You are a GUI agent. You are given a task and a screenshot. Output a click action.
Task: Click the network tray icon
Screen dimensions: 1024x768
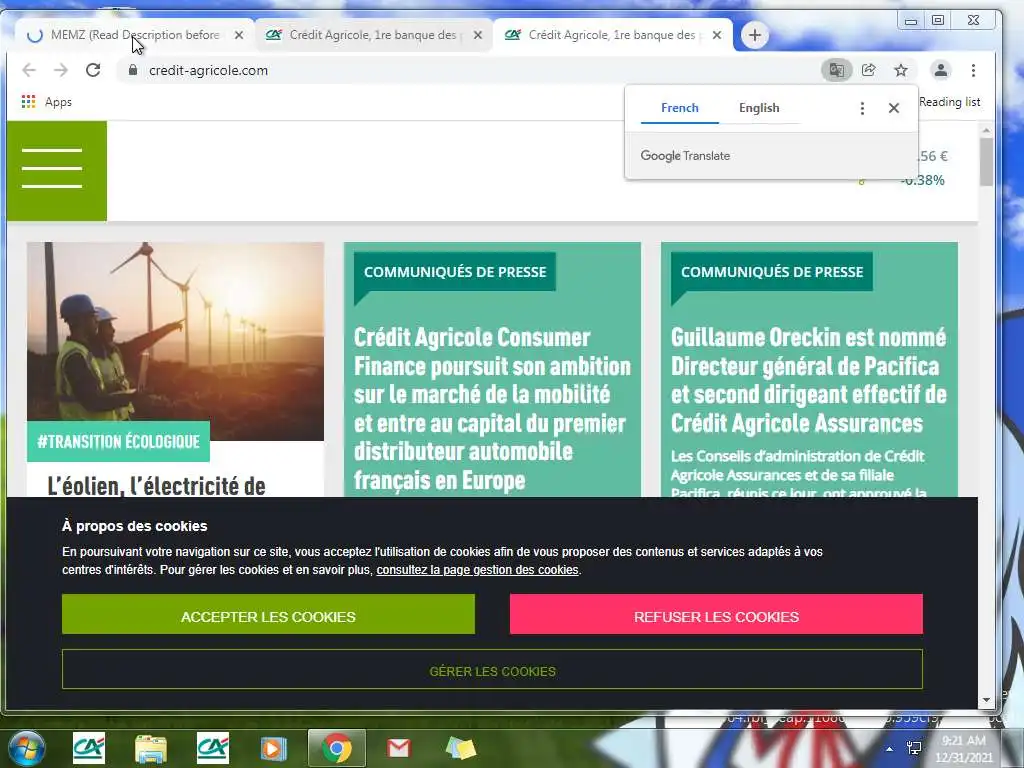pyautogui.click(x=914, y=748)
